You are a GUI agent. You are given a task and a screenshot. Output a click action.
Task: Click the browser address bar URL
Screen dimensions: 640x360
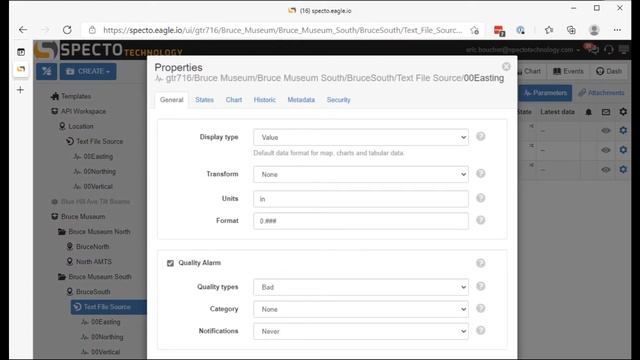[282, 30]
